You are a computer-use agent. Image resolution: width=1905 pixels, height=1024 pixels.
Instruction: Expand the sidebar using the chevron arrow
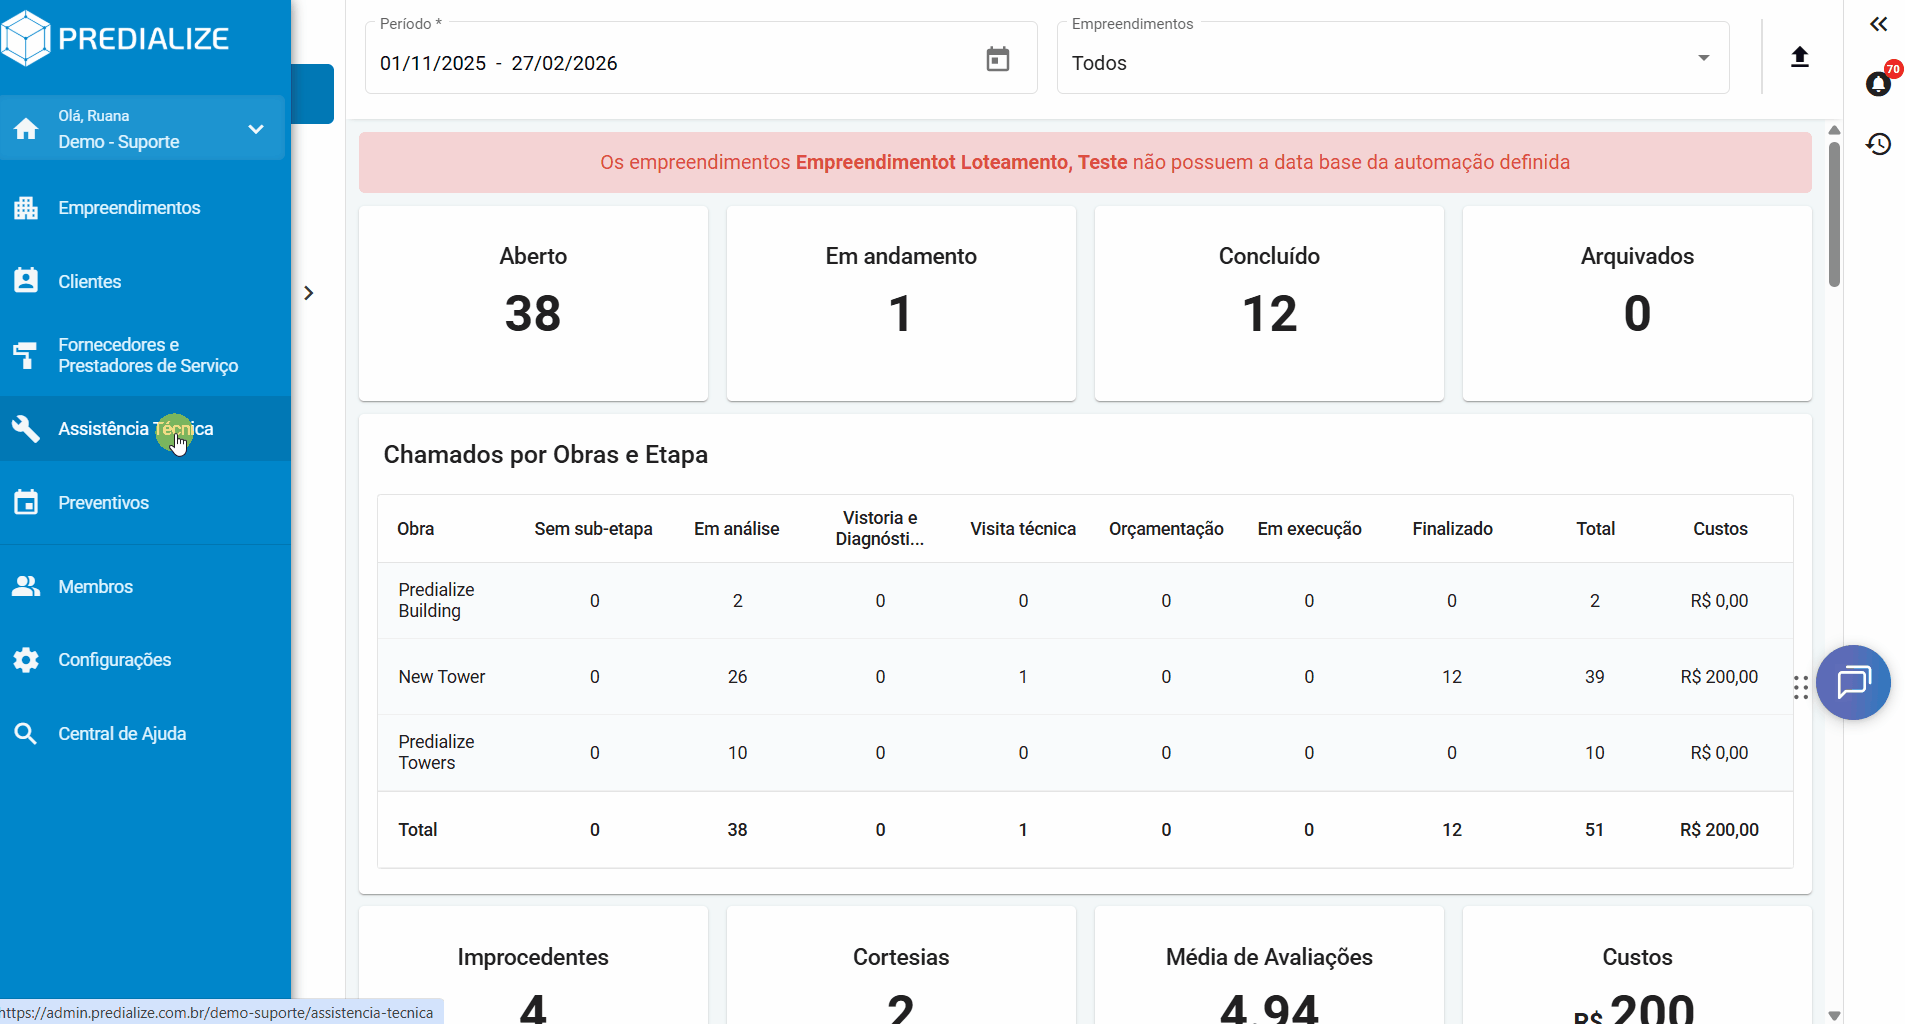coord(309,293)
